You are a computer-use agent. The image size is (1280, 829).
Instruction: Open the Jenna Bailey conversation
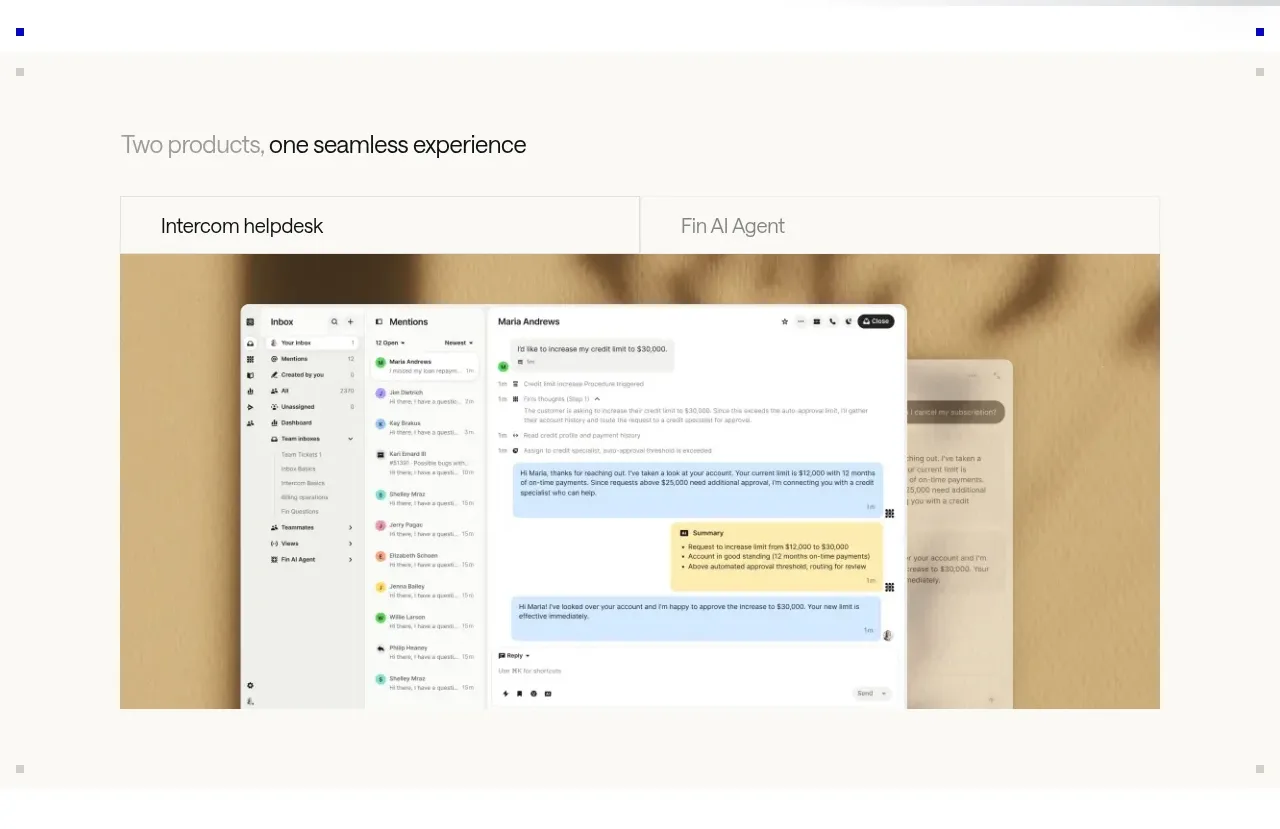click(x=425, y=591)
